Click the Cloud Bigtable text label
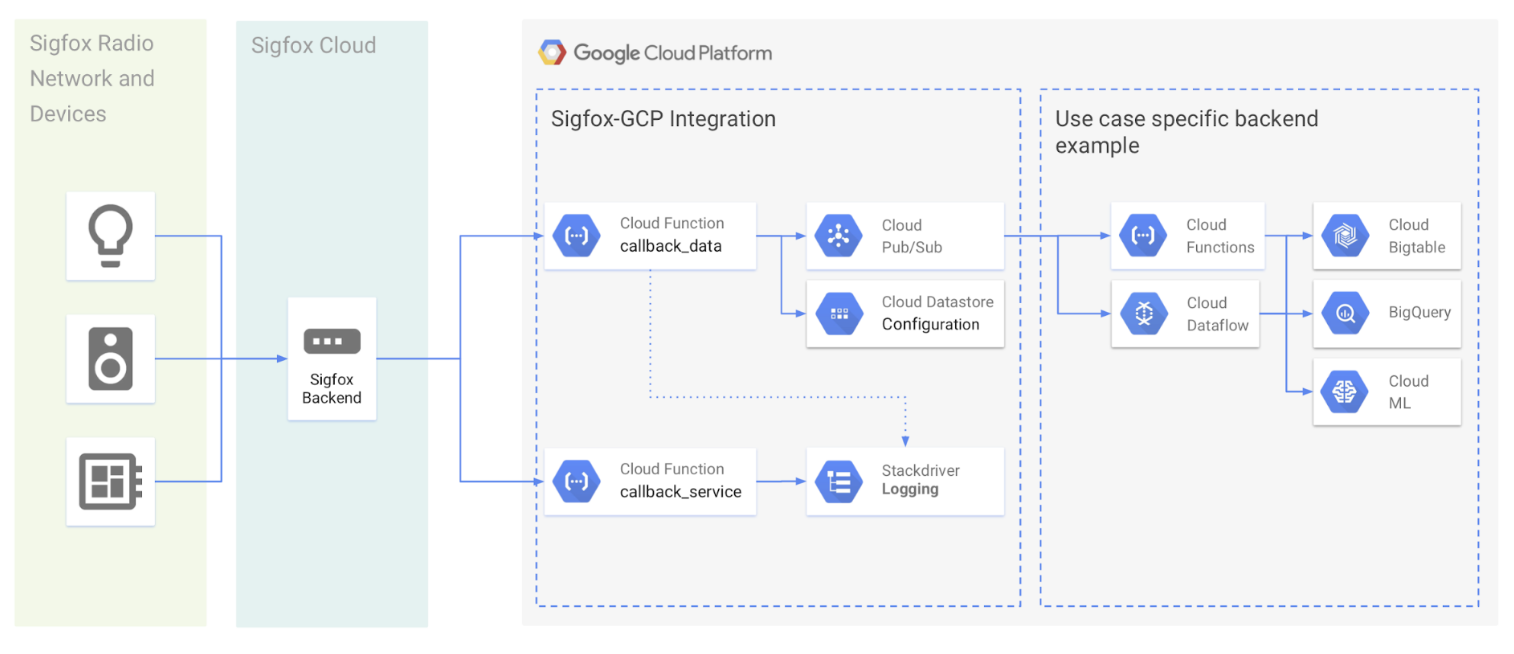Image resolution: width=1514 pixels, height=654 pixels. [1417, 236]
